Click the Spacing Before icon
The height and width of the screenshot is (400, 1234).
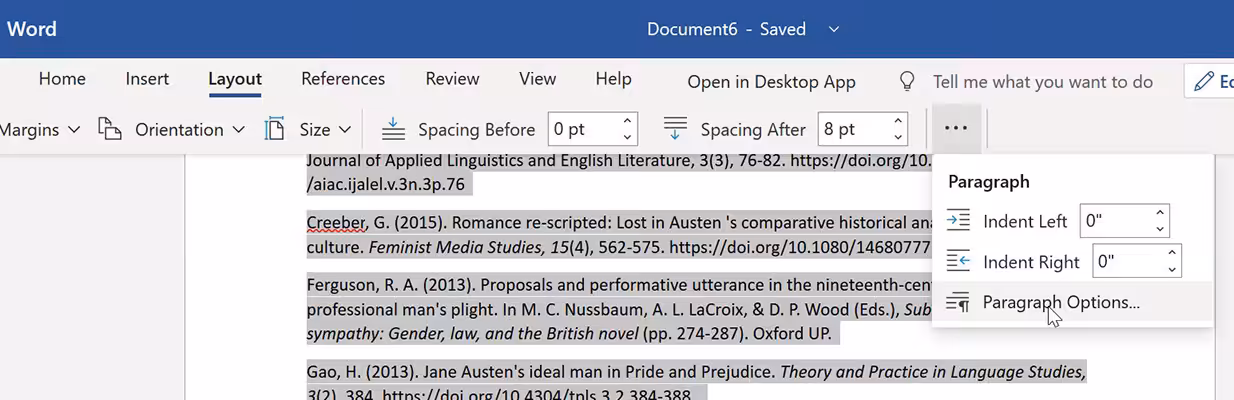coord(394,129)
